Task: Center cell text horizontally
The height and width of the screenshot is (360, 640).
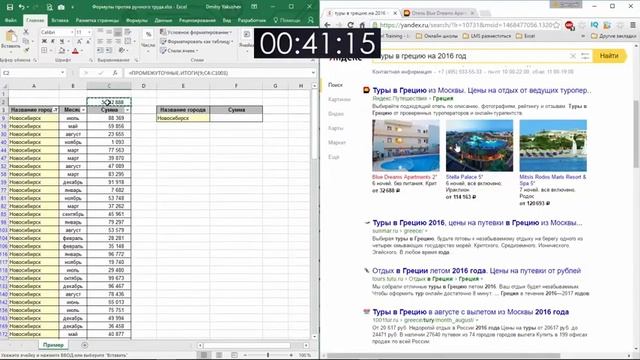Action: [109, 41]
